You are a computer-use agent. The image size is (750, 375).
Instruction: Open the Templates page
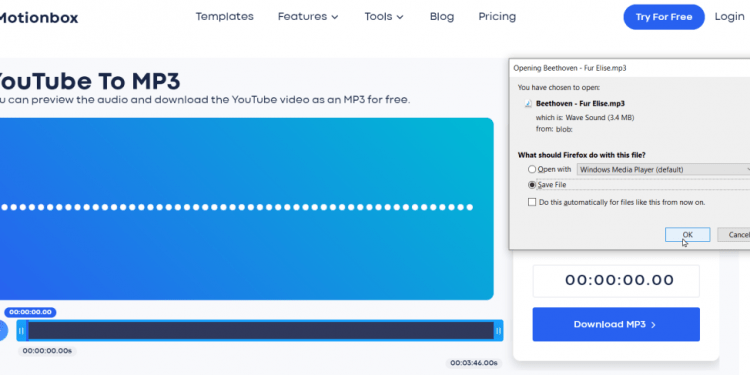click(x=224, y=17)
